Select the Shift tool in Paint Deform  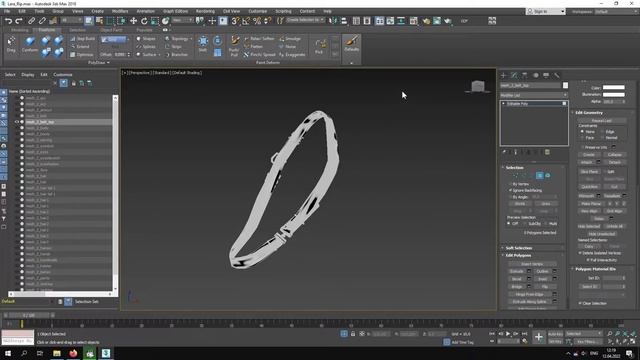pos(203,44)
